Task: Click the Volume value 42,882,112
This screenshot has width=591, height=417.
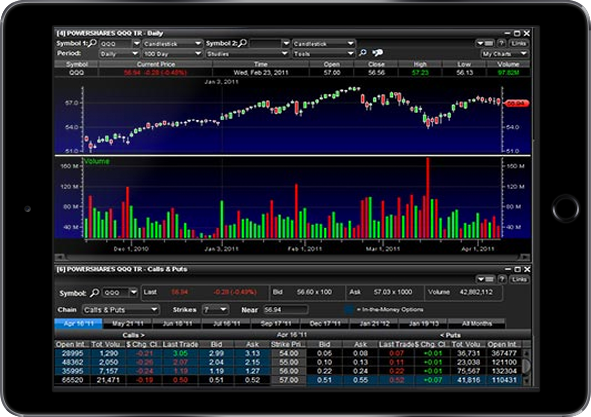Action: tap(476, 292)
